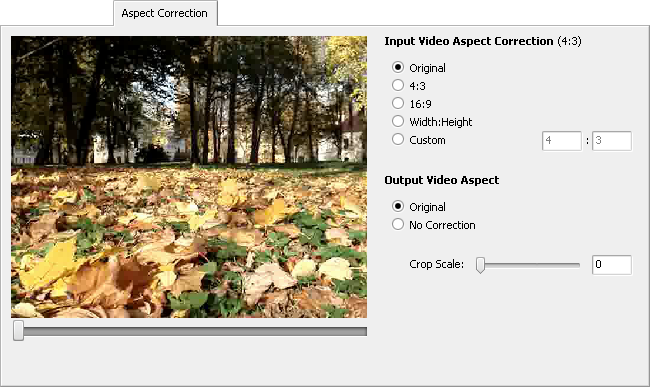The width and height of the screenshot is (650, 387).
Task: Click the custom aspect width field showing 4
Action: [562, 141]
